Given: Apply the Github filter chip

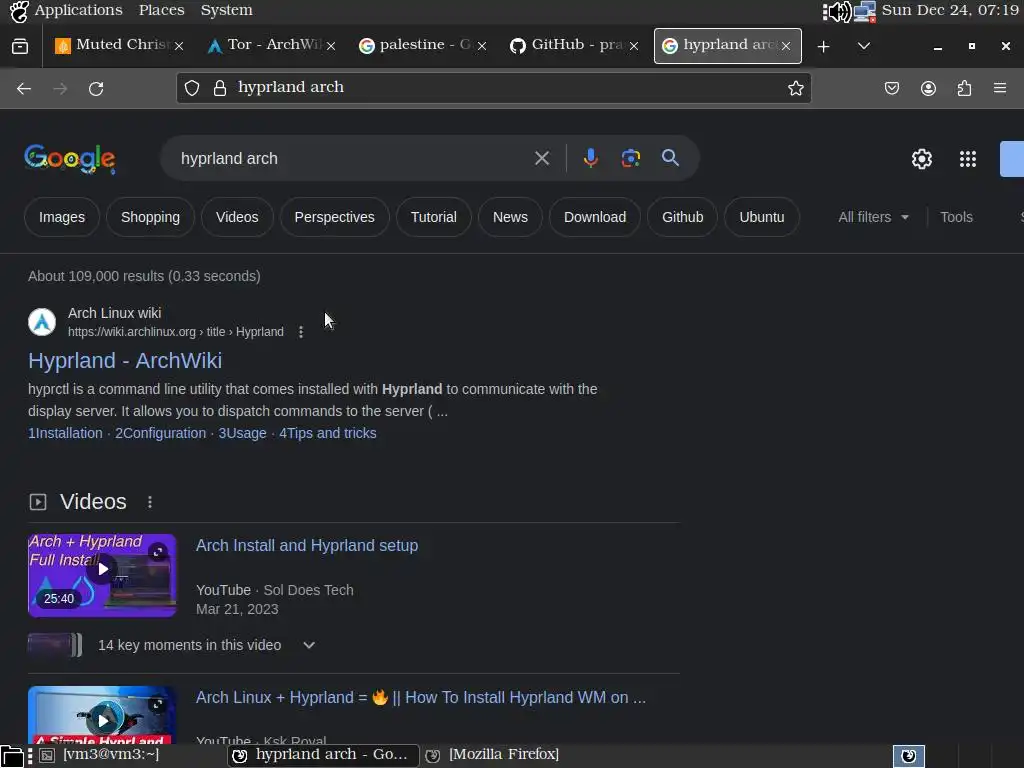Looking at the screenshot, I should click(682, 217).
